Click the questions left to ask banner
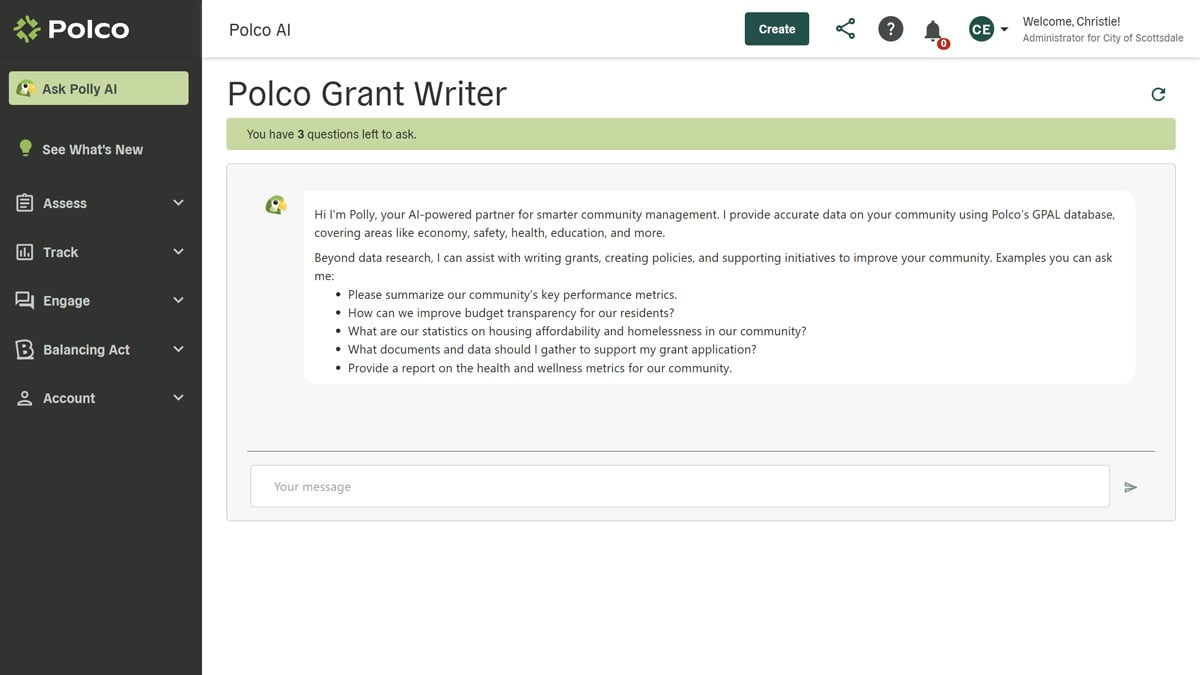Viewport: 1200px width, 675px height. pos(701,134)
